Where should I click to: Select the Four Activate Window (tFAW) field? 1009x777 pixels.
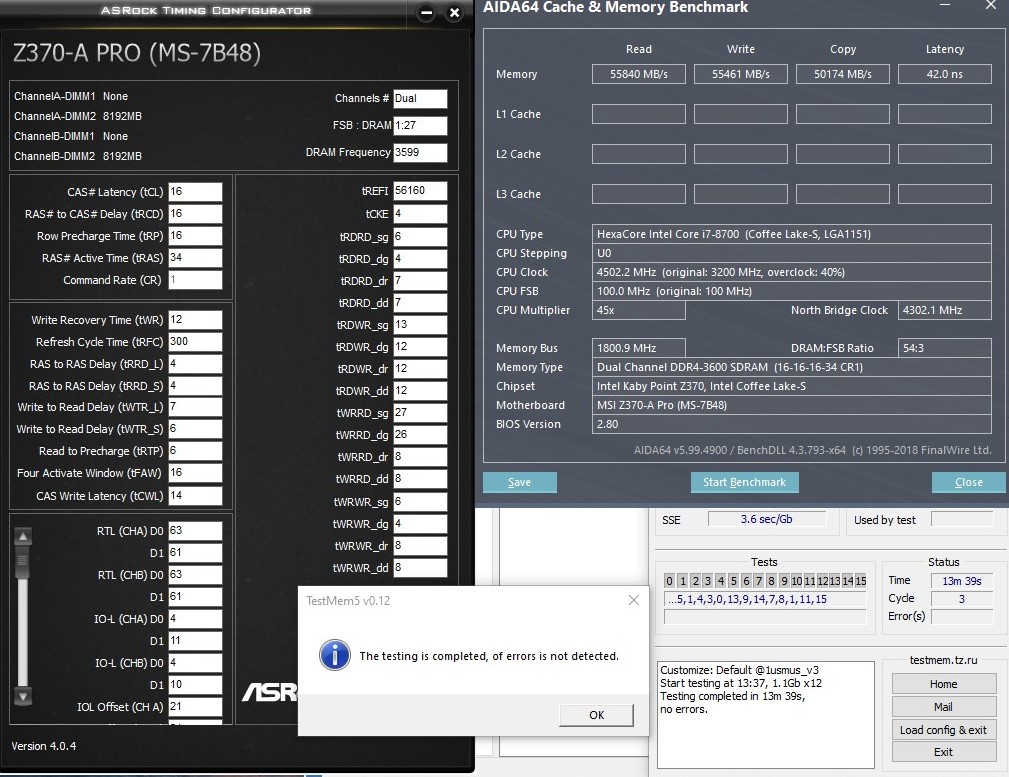(x=195, y=473)
